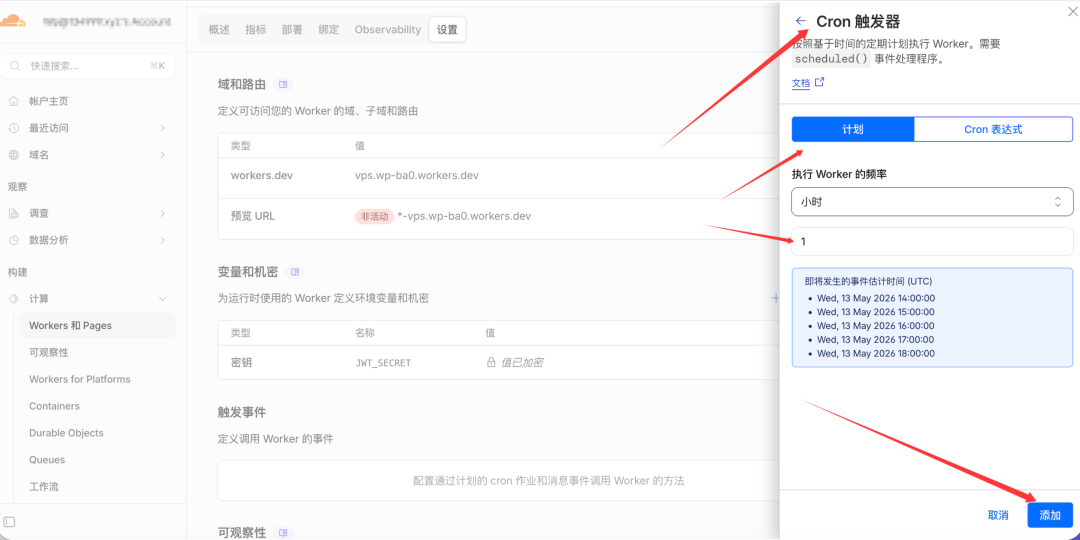The image size is (1080, 540).
Task: Switch to the 部署 tab
Action: 292,30
